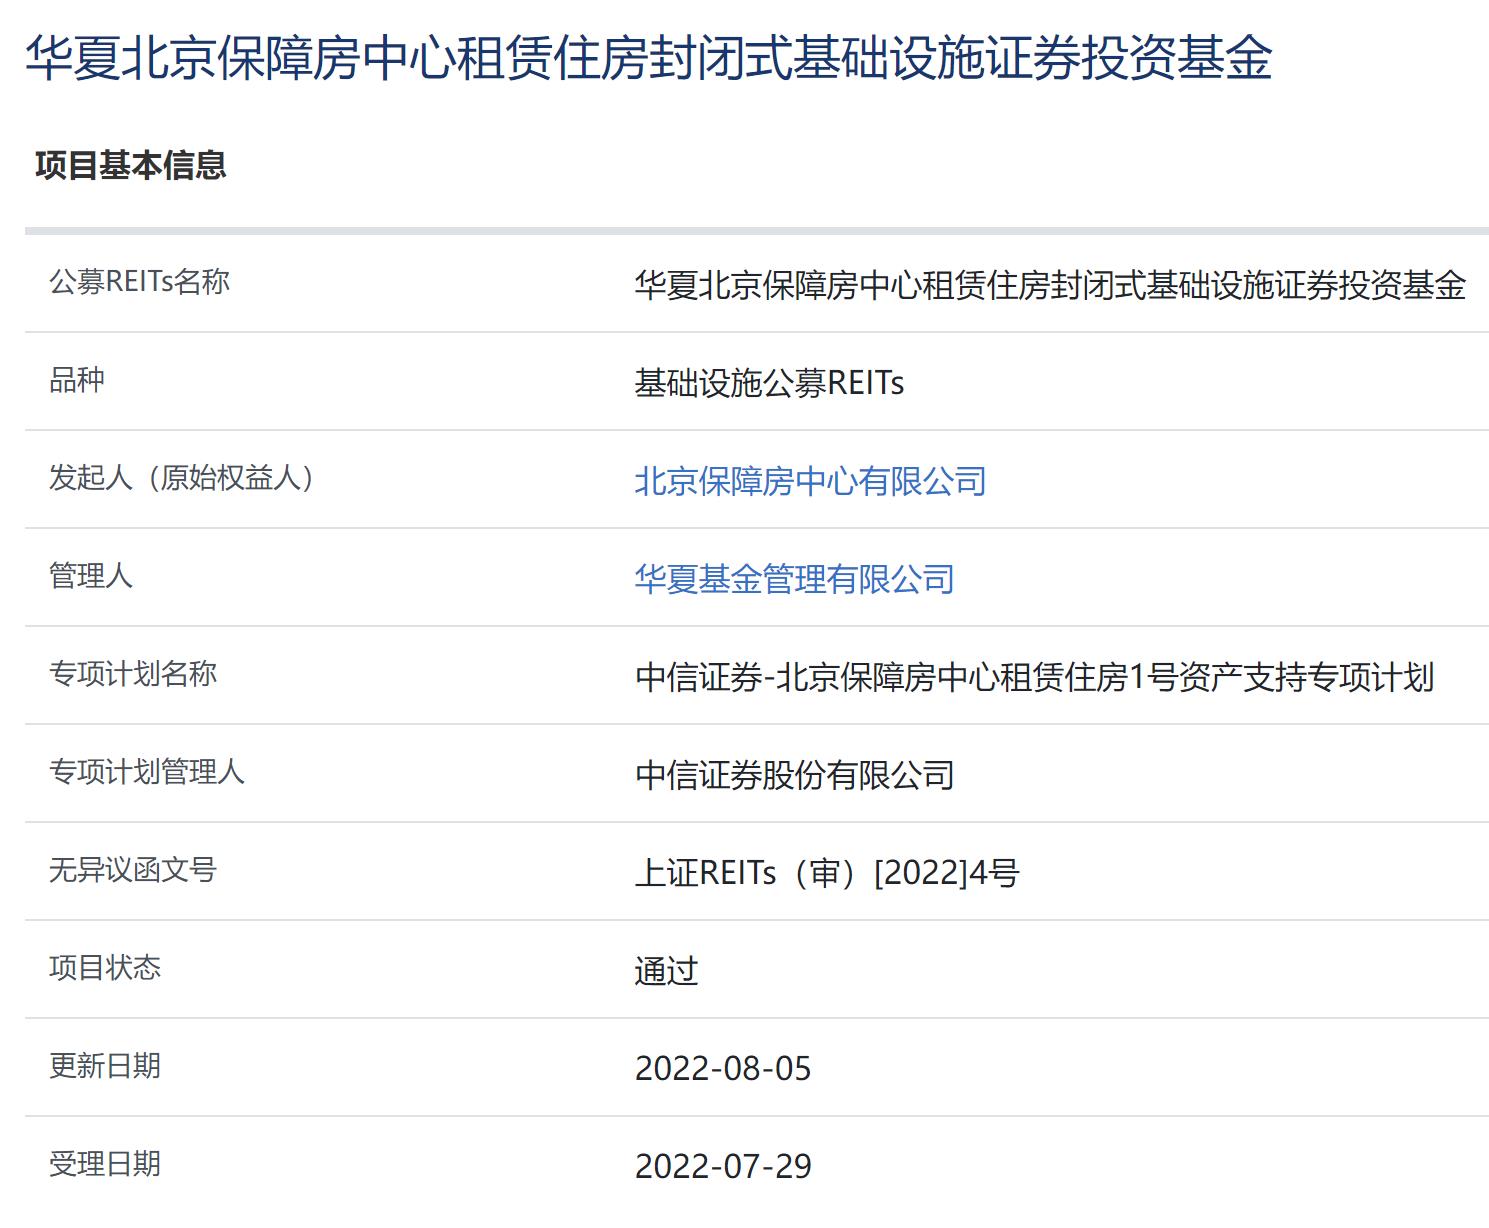Click the 品种 row label
The image size is (1489, 1228).
click(x=77, y=380)
